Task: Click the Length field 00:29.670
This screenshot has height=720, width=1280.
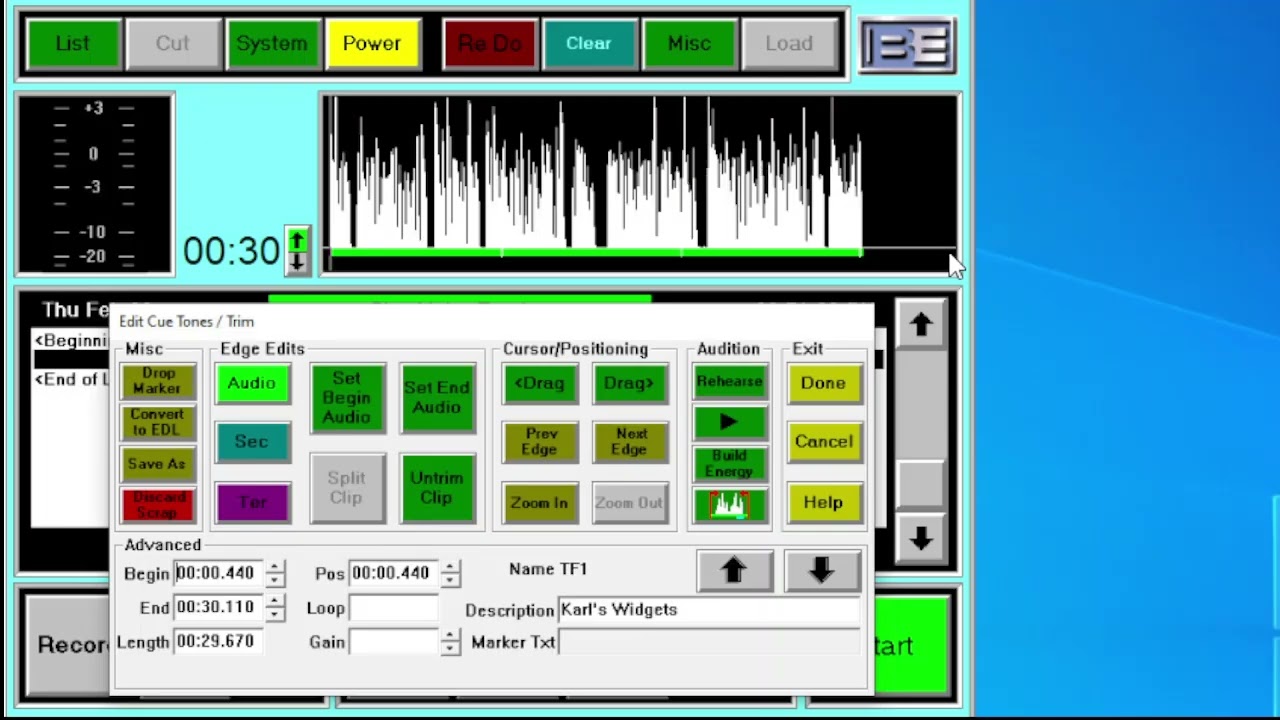Action: tap(219, 641)
